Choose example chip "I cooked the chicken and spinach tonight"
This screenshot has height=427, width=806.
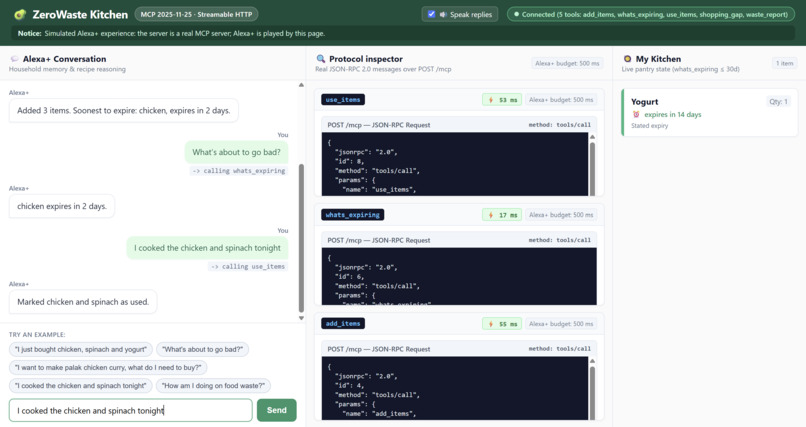tap(81, 385)
